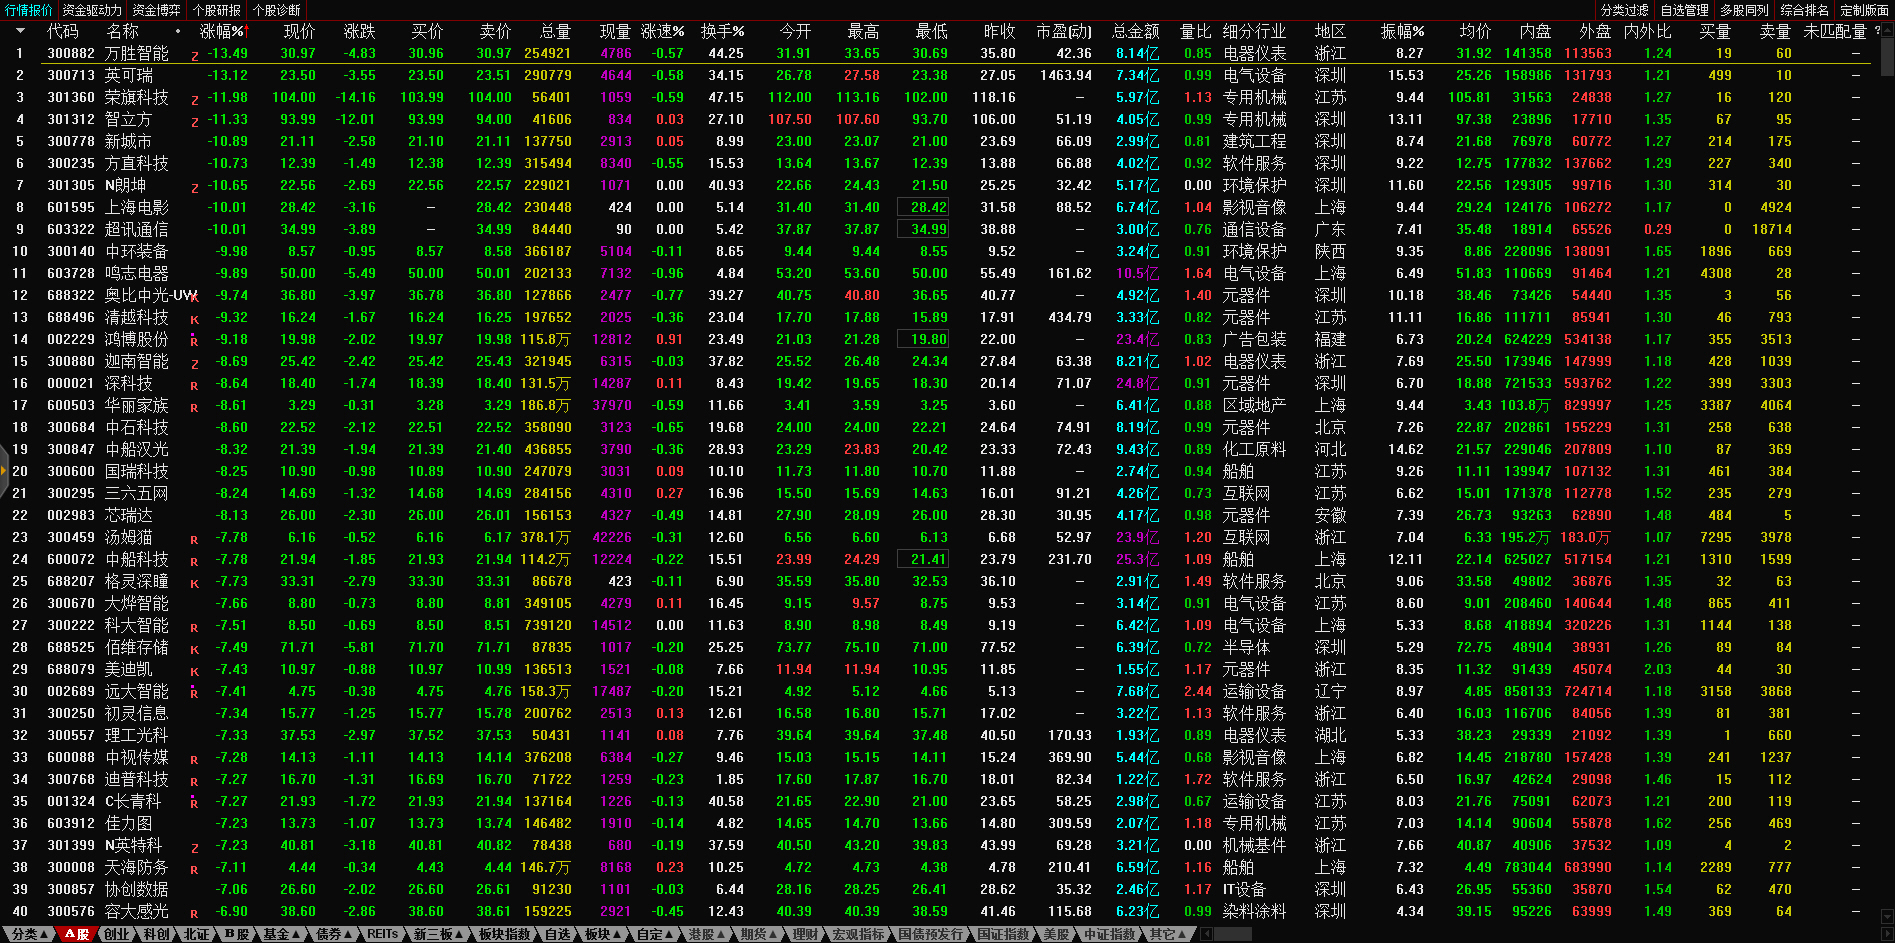Select stock row 英可瑞 300713

[129, 75]
